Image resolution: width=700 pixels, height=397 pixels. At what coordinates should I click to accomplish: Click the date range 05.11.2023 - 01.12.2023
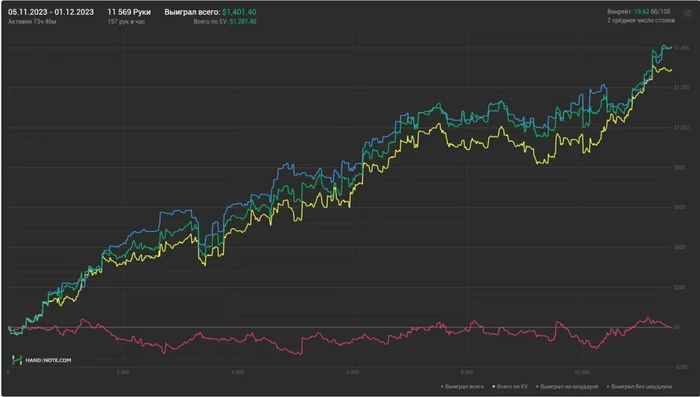coord(51,12)
